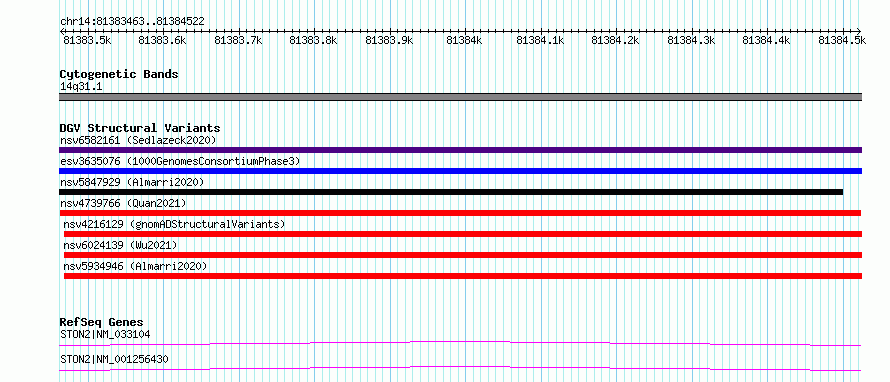Click the 14q31.1 band label

click(x=81, y=87)
